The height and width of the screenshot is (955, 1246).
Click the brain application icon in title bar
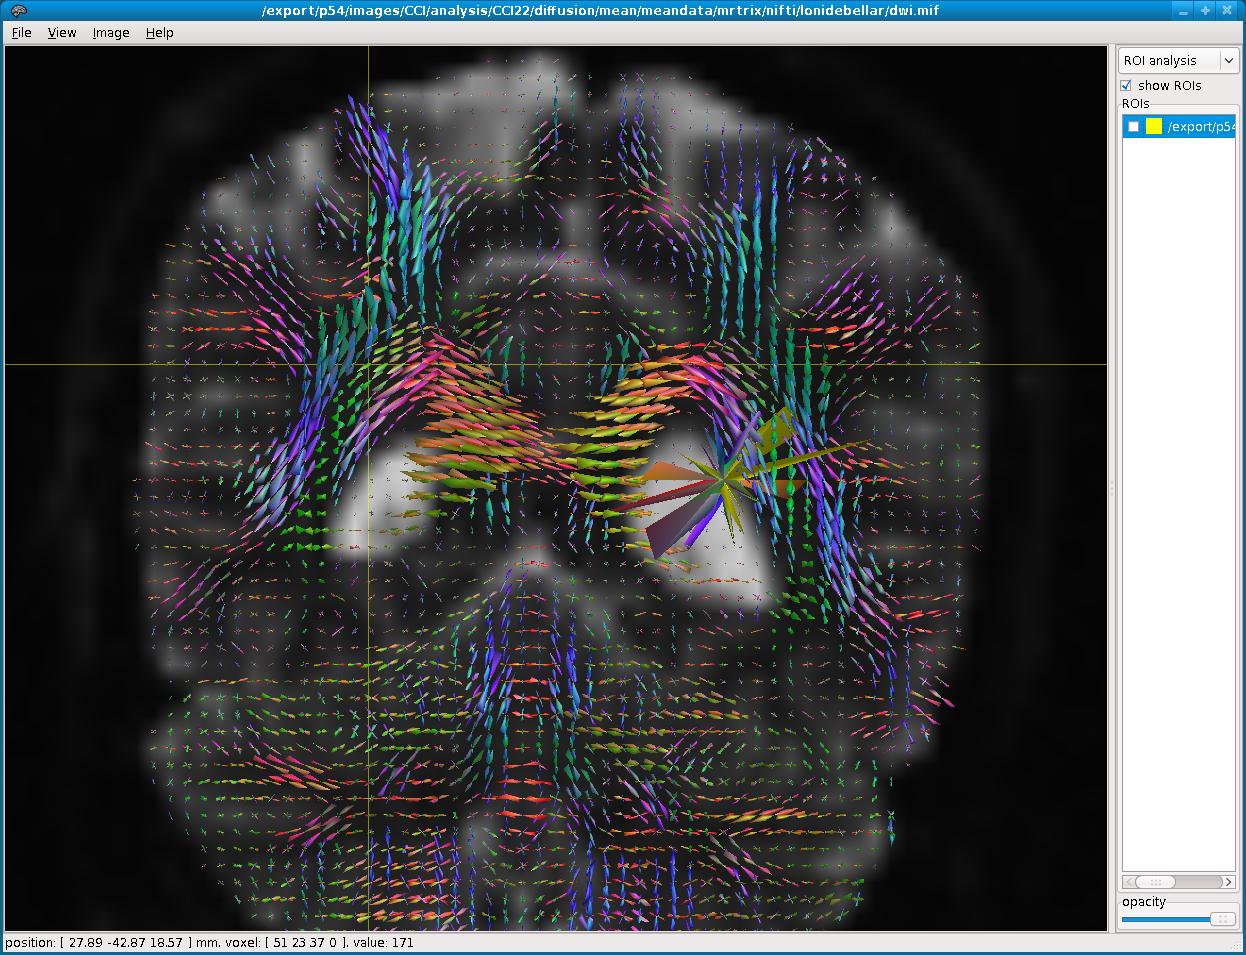[17, 11]
